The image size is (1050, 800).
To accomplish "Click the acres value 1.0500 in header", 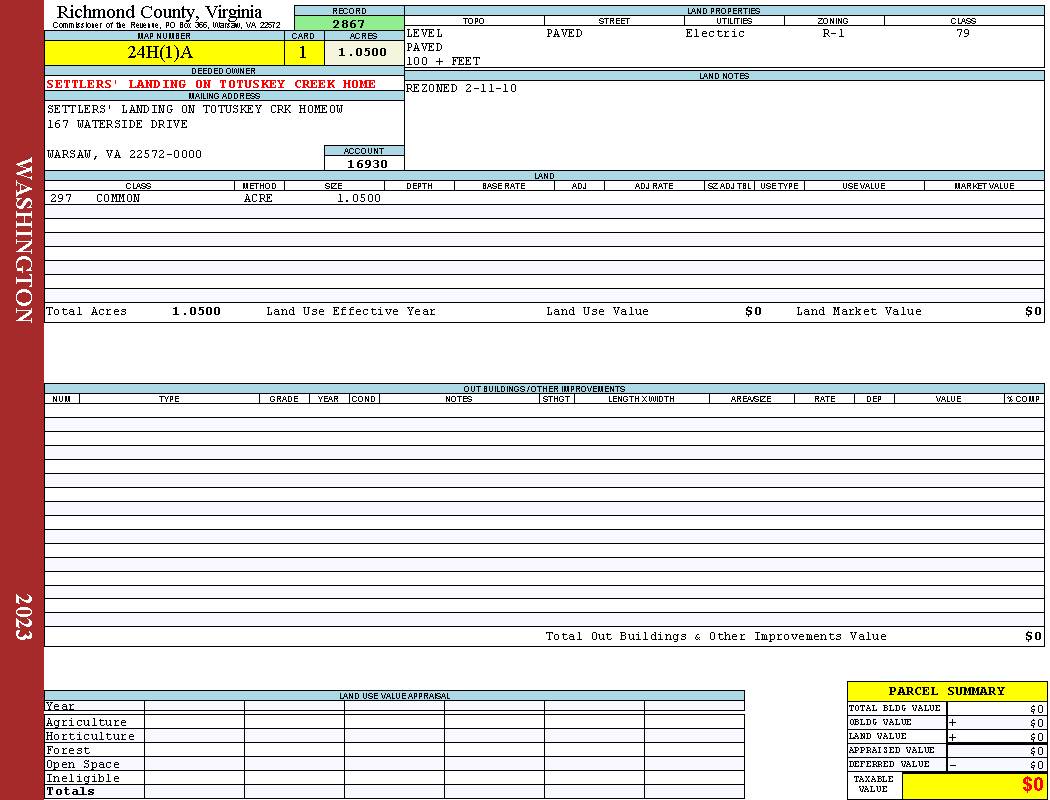I will (x=364, y=52).
